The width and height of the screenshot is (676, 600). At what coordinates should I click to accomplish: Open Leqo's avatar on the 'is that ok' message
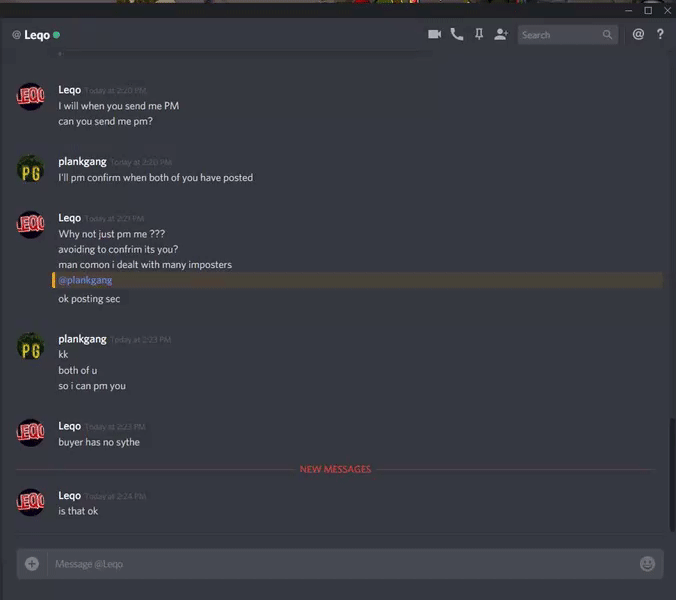coord(30,502)
